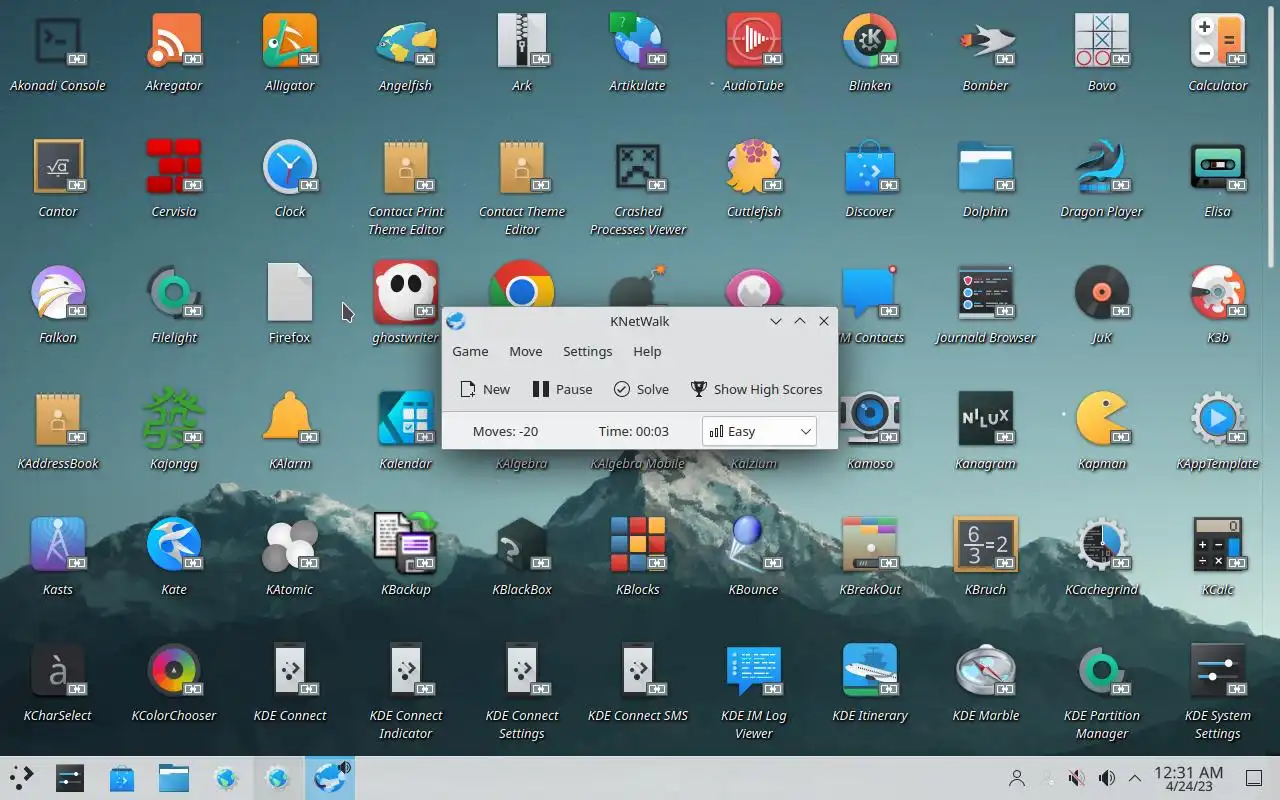The width and height of the screenshot is (1280, 800).
Task: Open the Artikulate desktop icon
Action: tap(638, 52)
